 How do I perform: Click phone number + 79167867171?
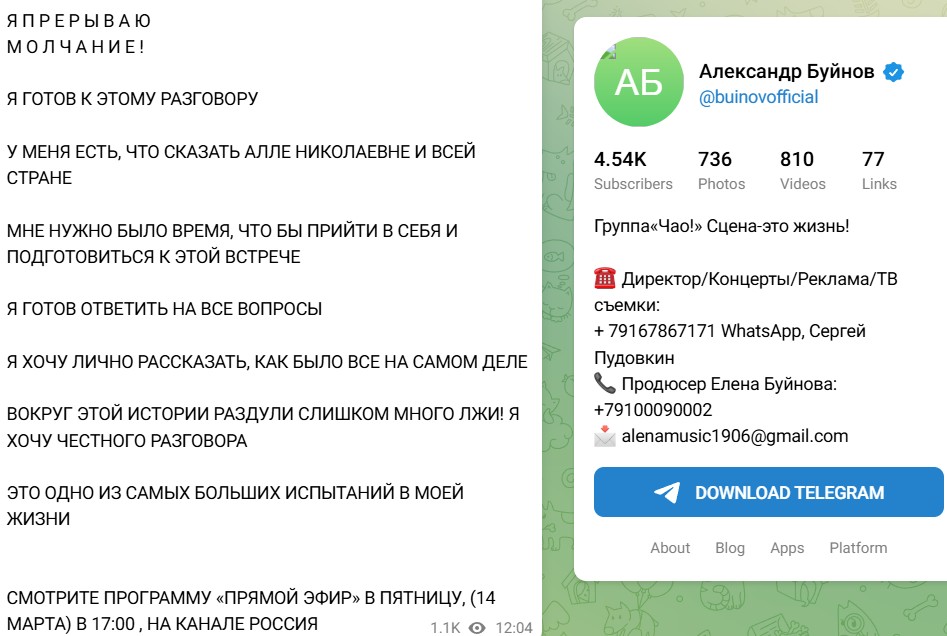[655, 331]
